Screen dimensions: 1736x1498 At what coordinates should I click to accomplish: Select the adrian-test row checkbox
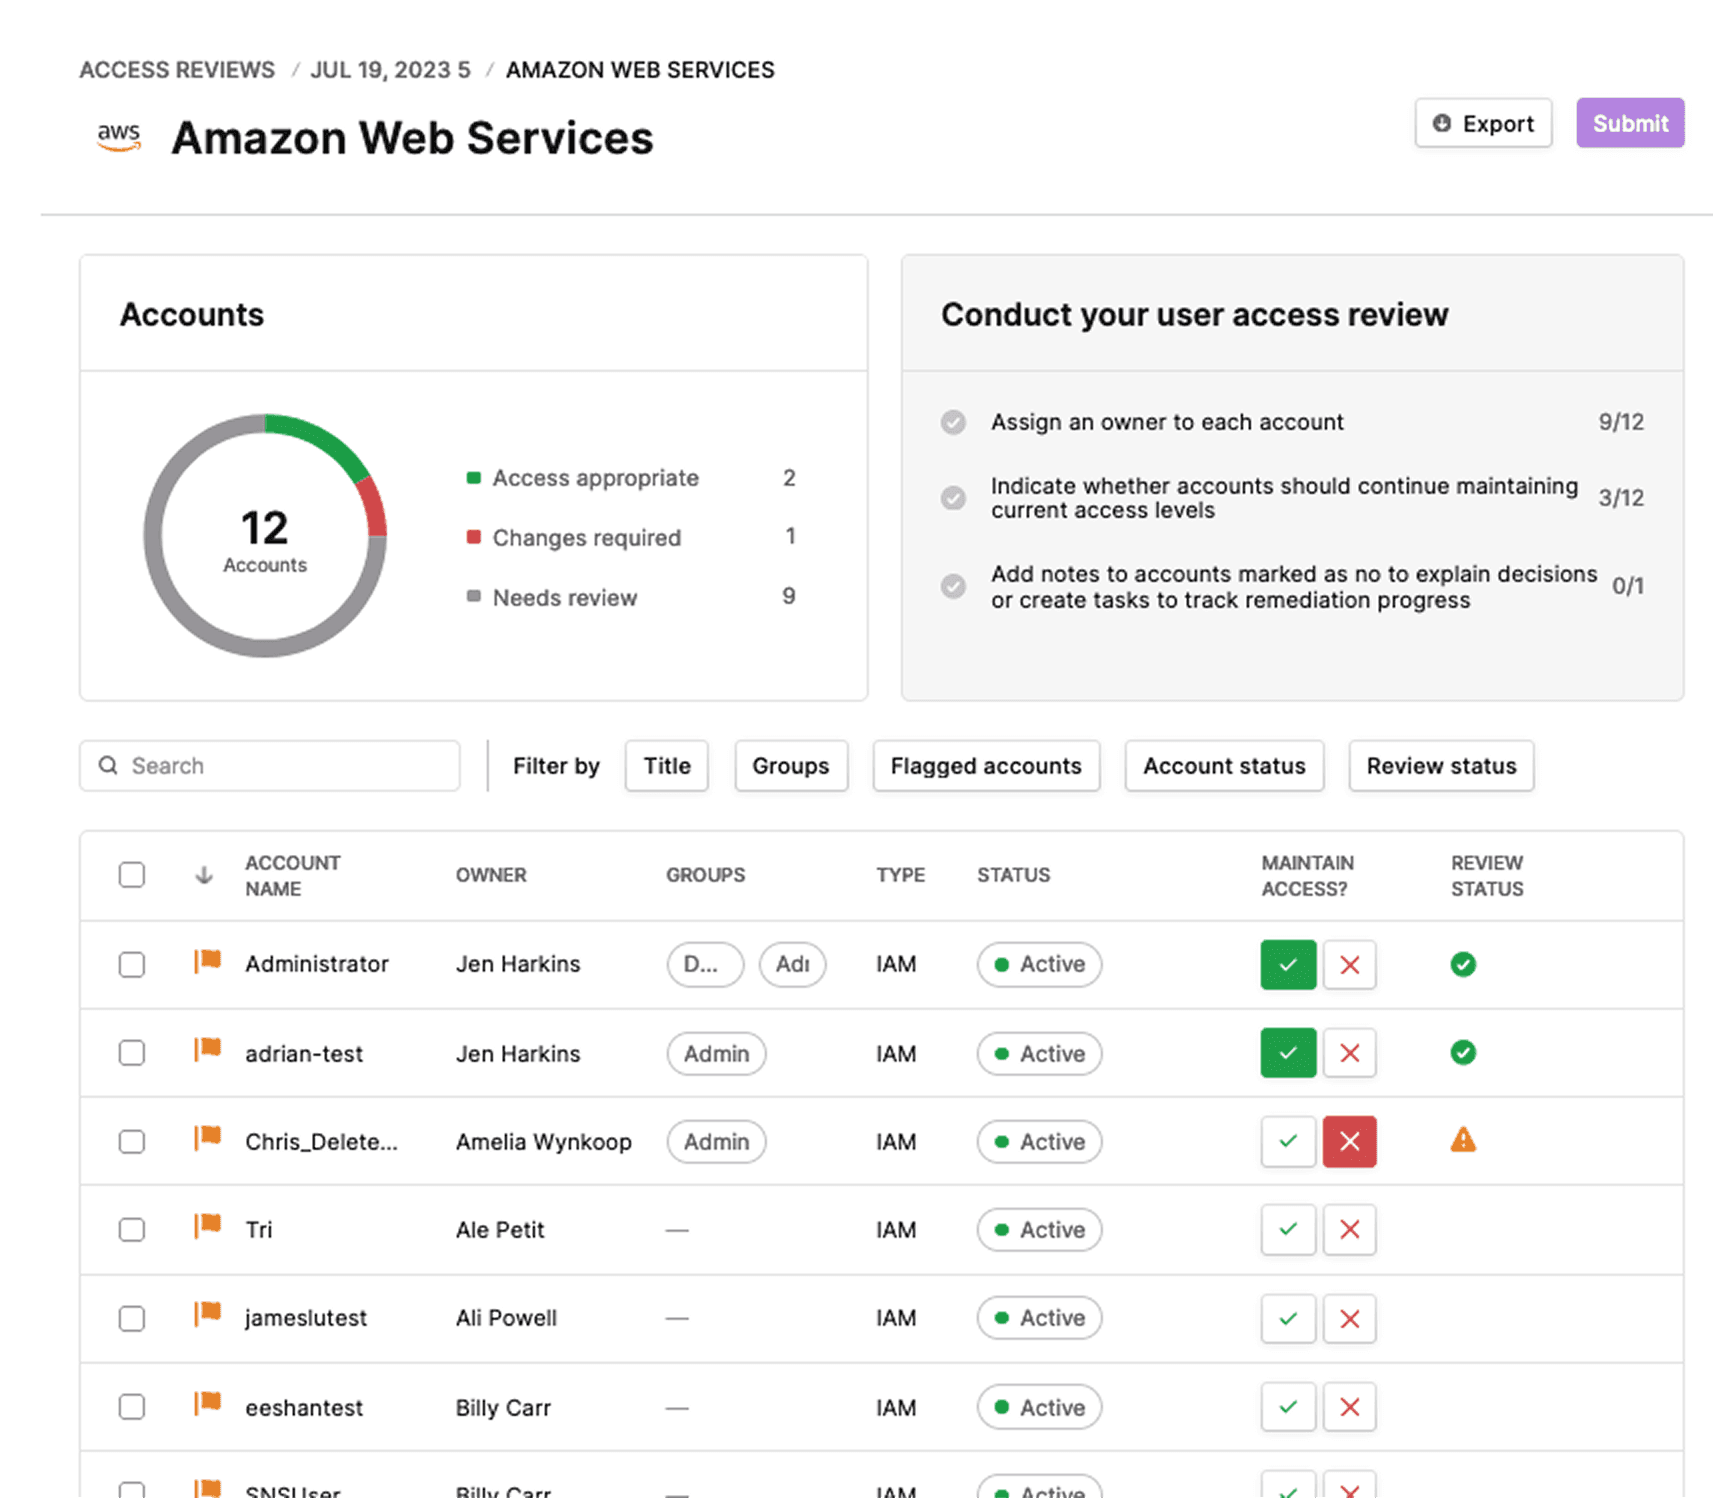tap(132, 1053)
